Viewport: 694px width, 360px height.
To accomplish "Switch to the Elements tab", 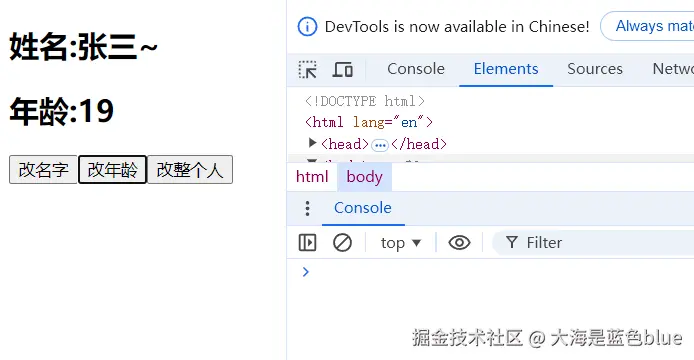I will pos(506,69).
